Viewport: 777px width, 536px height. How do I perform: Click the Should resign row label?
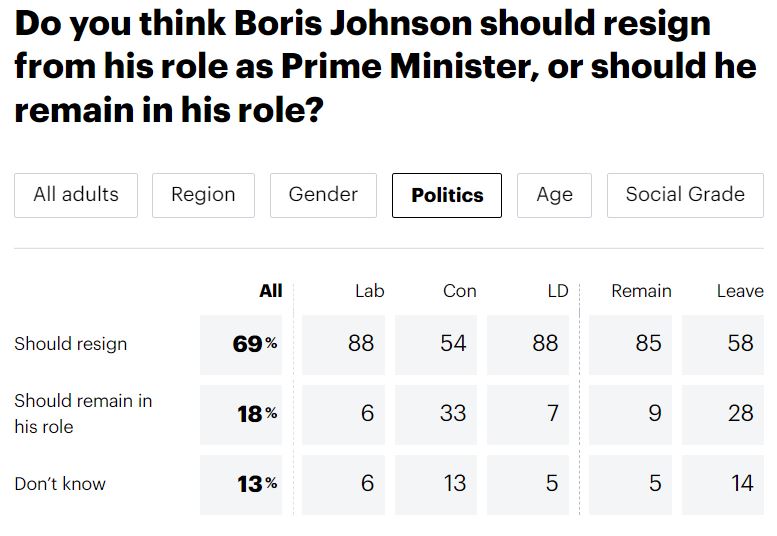coord(70,344)
